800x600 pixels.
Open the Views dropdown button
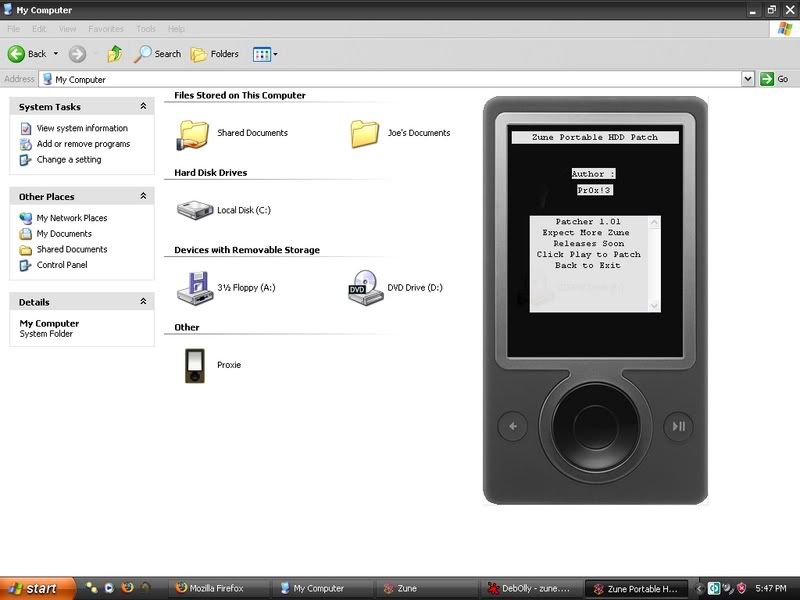pos(265,54)
